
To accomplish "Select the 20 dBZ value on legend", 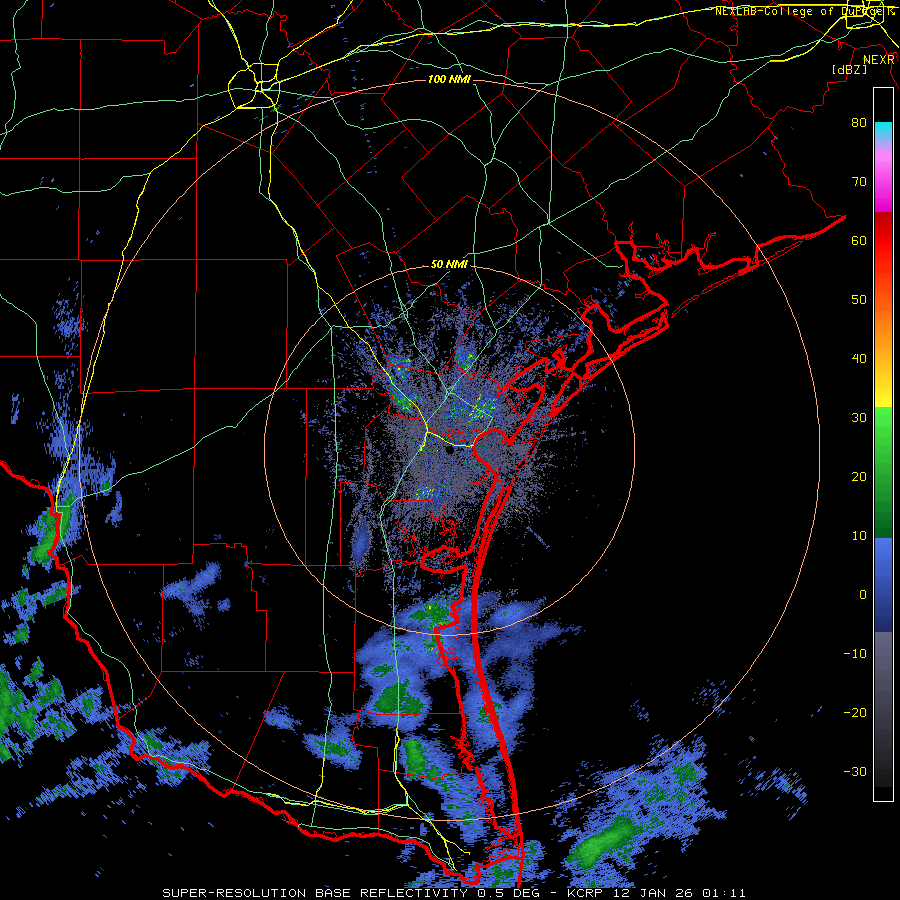I will click(x=859, y=477).
